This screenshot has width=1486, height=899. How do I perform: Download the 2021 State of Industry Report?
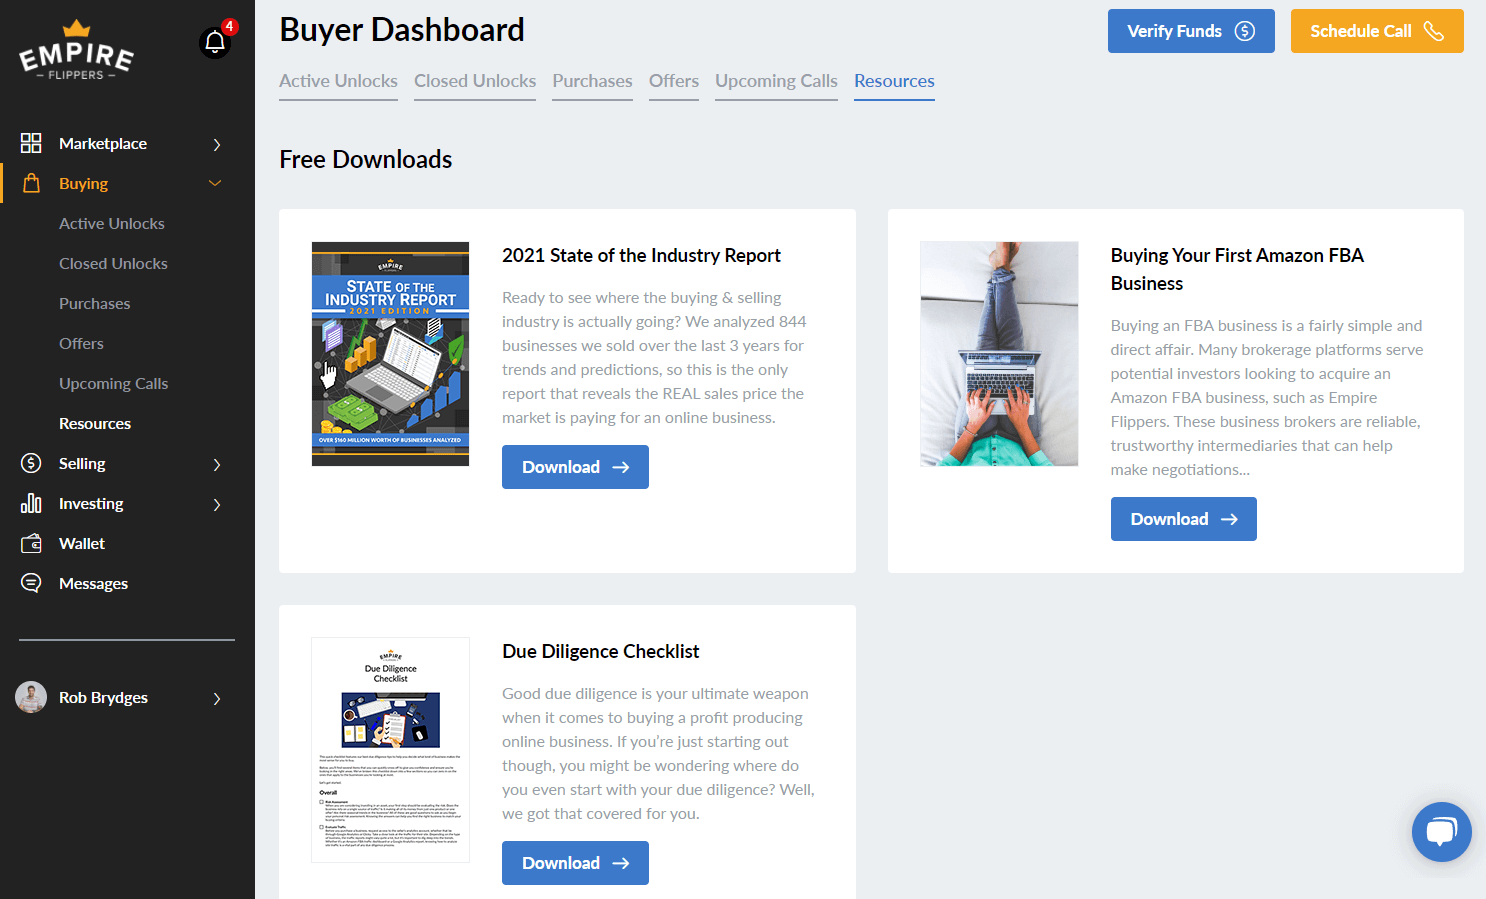pyautogui.click(x=575, y=467)
